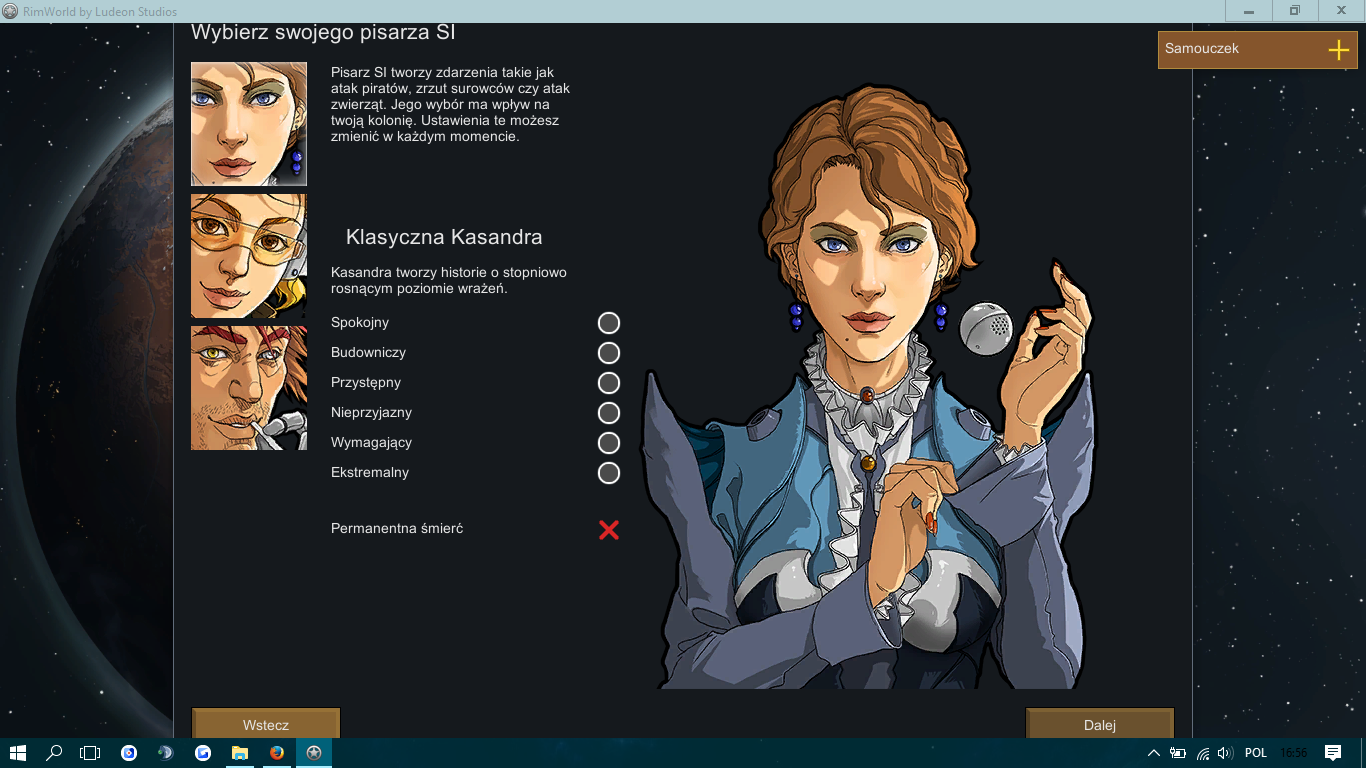Click the 'Permanentna śmierć' label

tap(397, 528)
